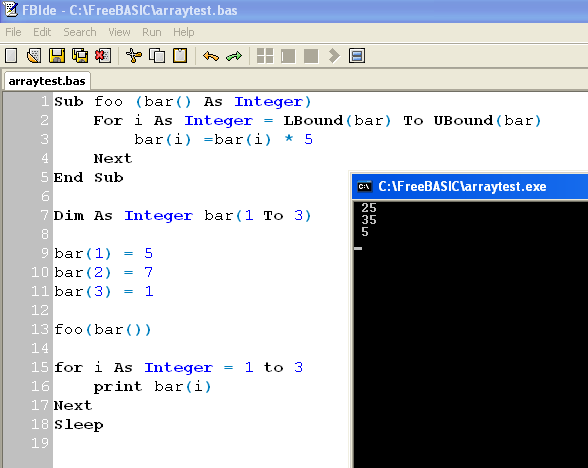Undo with the yellow arrow icon
588x468 pixels.
point(211,56)
